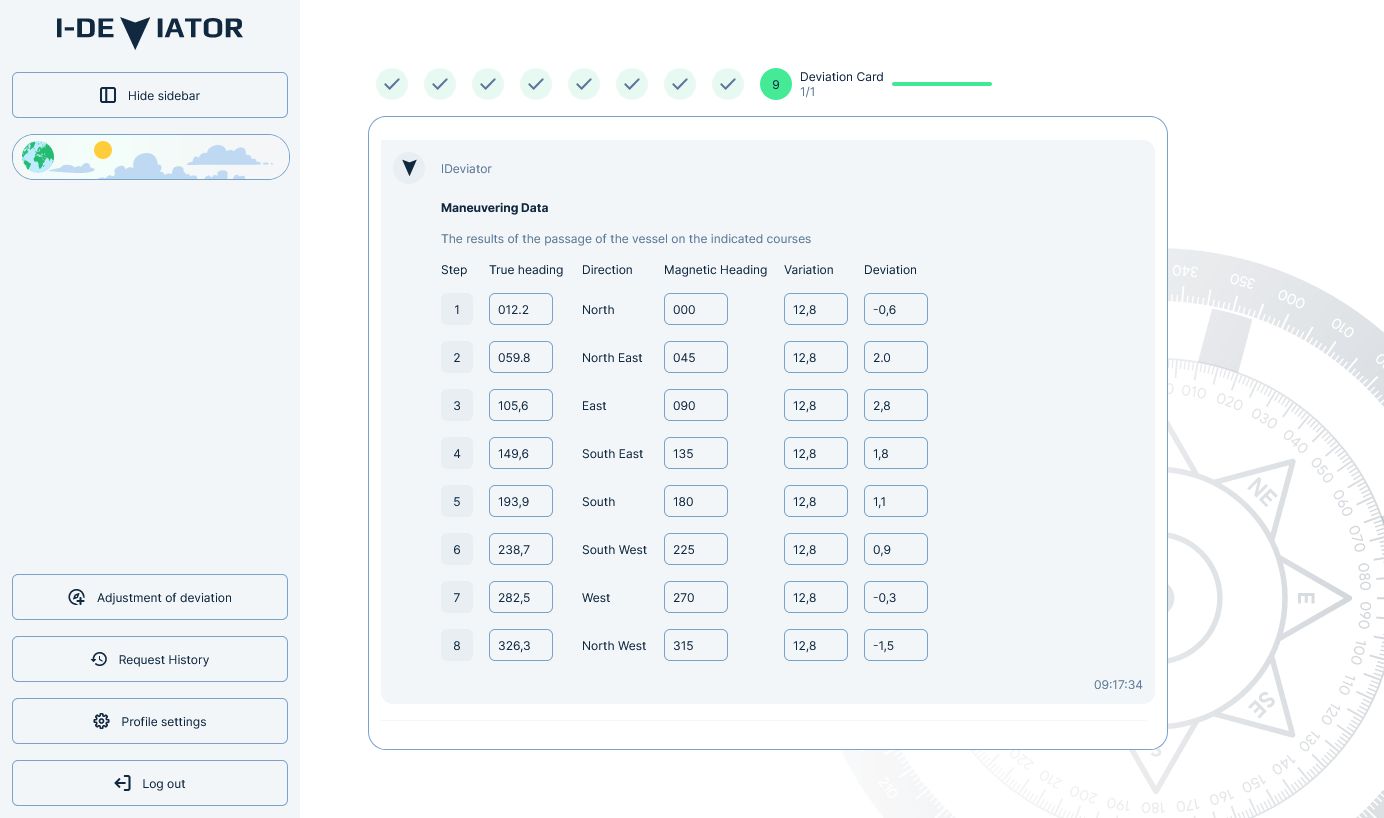Go to completed step 3 checkmark

click(488, 84)
